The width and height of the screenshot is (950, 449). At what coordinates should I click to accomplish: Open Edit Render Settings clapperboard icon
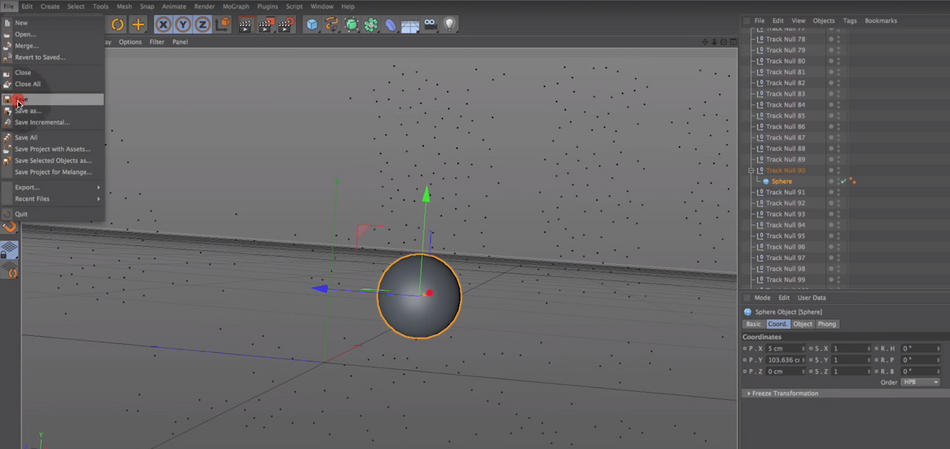click(286, 25)
